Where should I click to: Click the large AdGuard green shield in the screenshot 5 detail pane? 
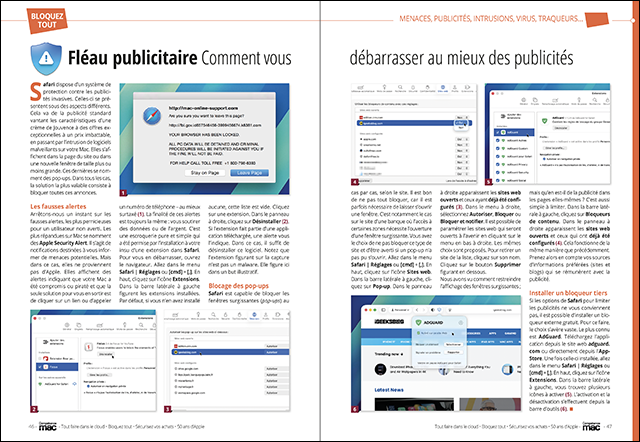[x=544, y=122]
